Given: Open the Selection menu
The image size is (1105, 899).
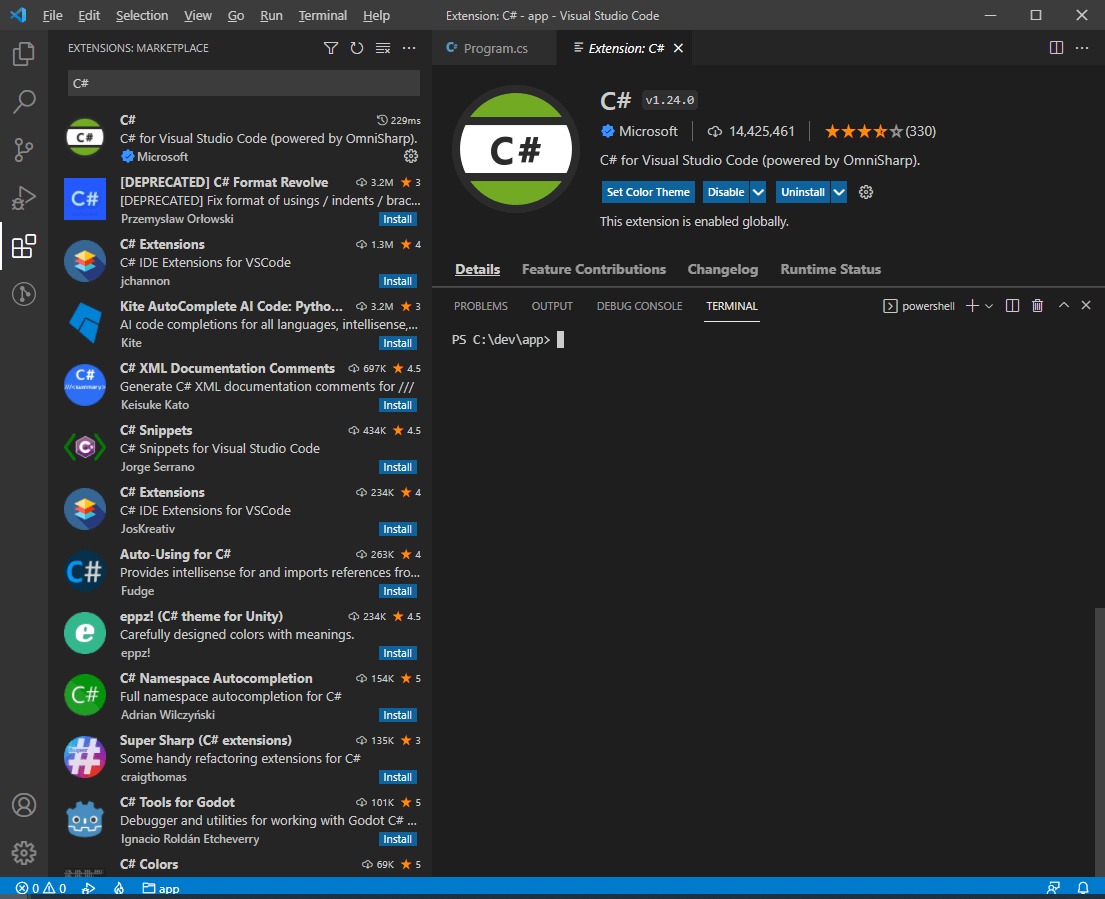Looking at the screenshot, I should pos(142,16).
